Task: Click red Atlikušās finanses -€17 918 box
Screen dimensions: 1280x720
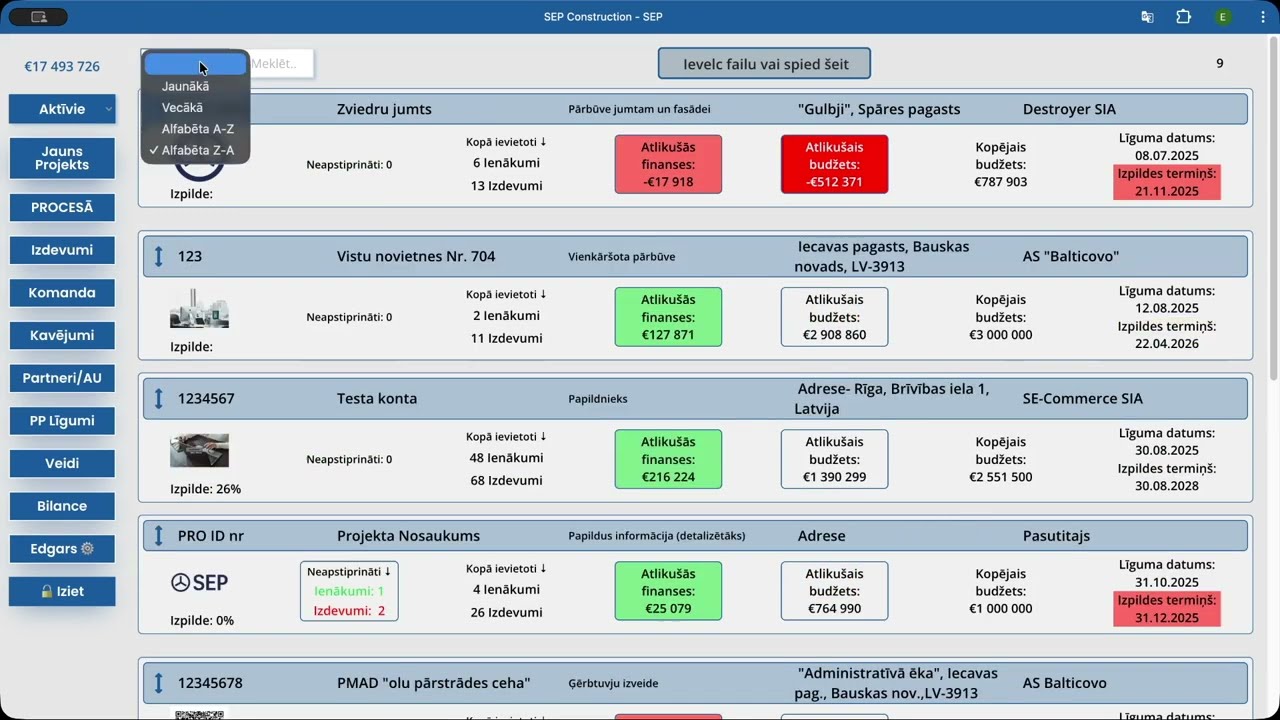Action: click(x=668, y=164)
